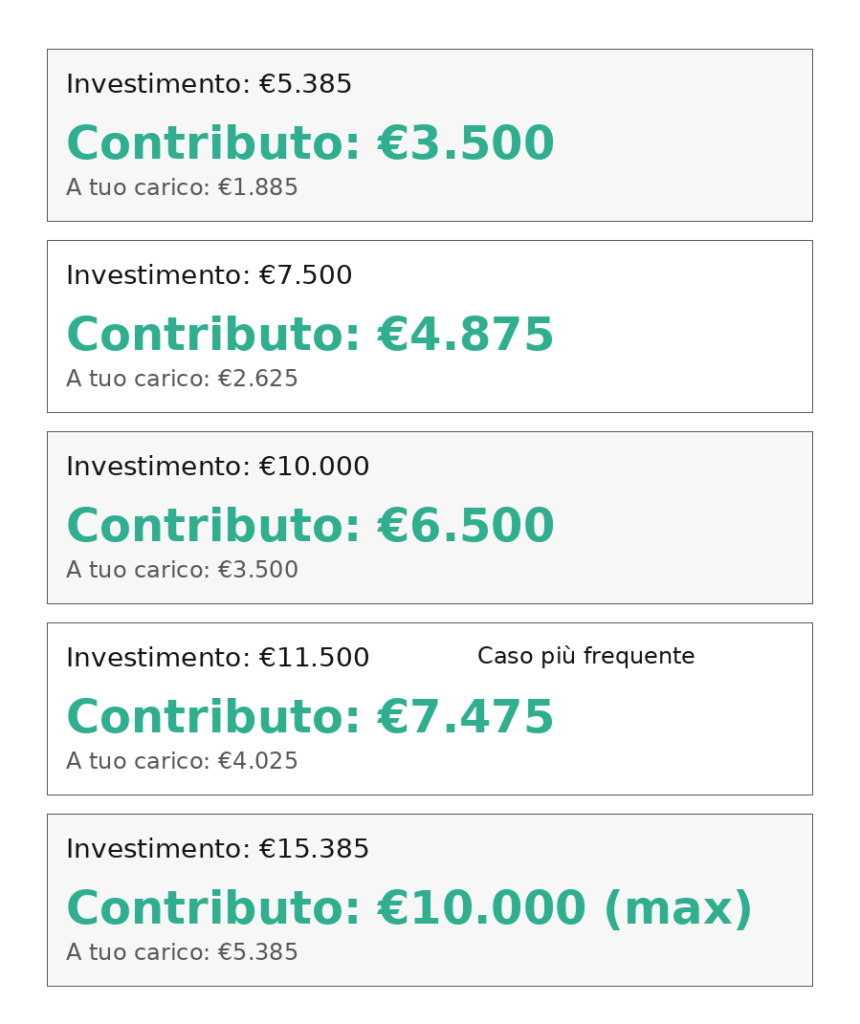This screenshot has height=1024, width=860.
Task: Click the Investimento €5.385 text
Action: point(209,84)
